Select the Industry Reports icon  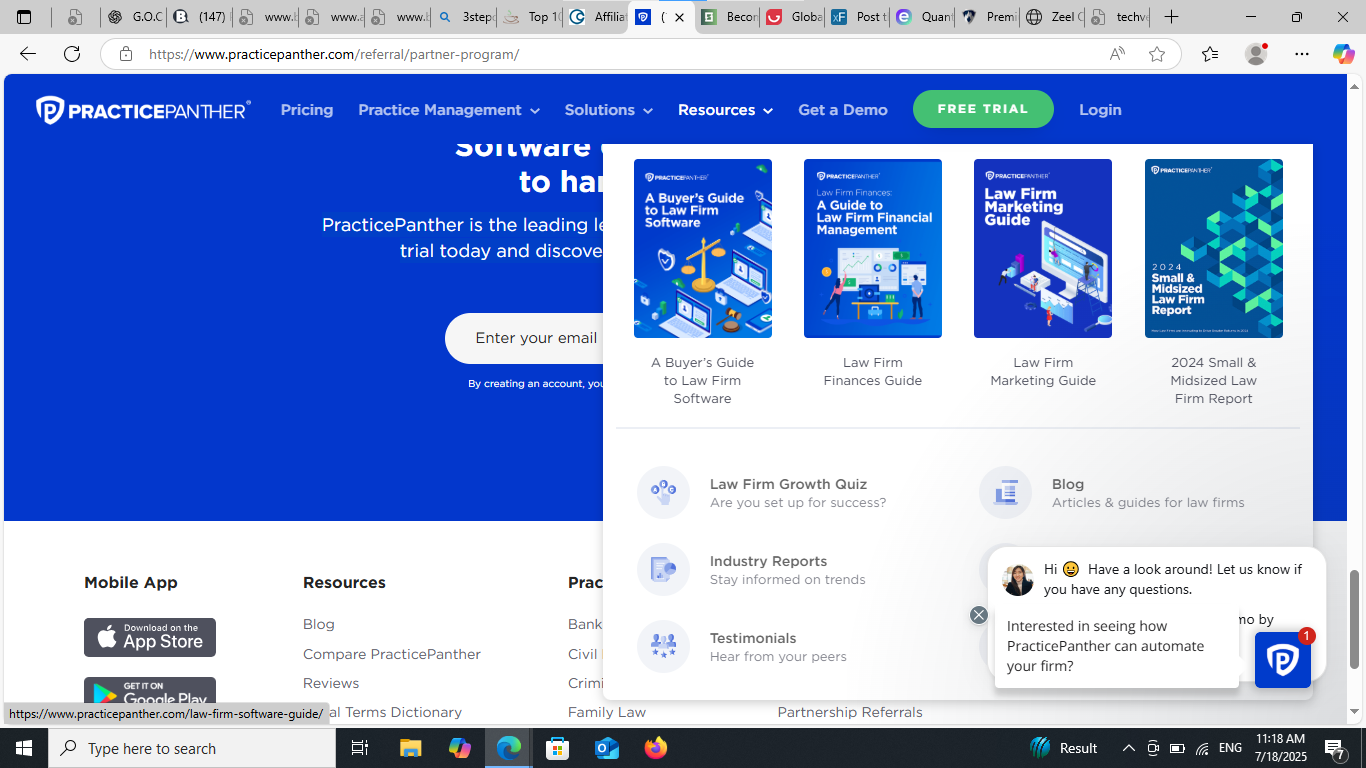[x=663, y=569]
